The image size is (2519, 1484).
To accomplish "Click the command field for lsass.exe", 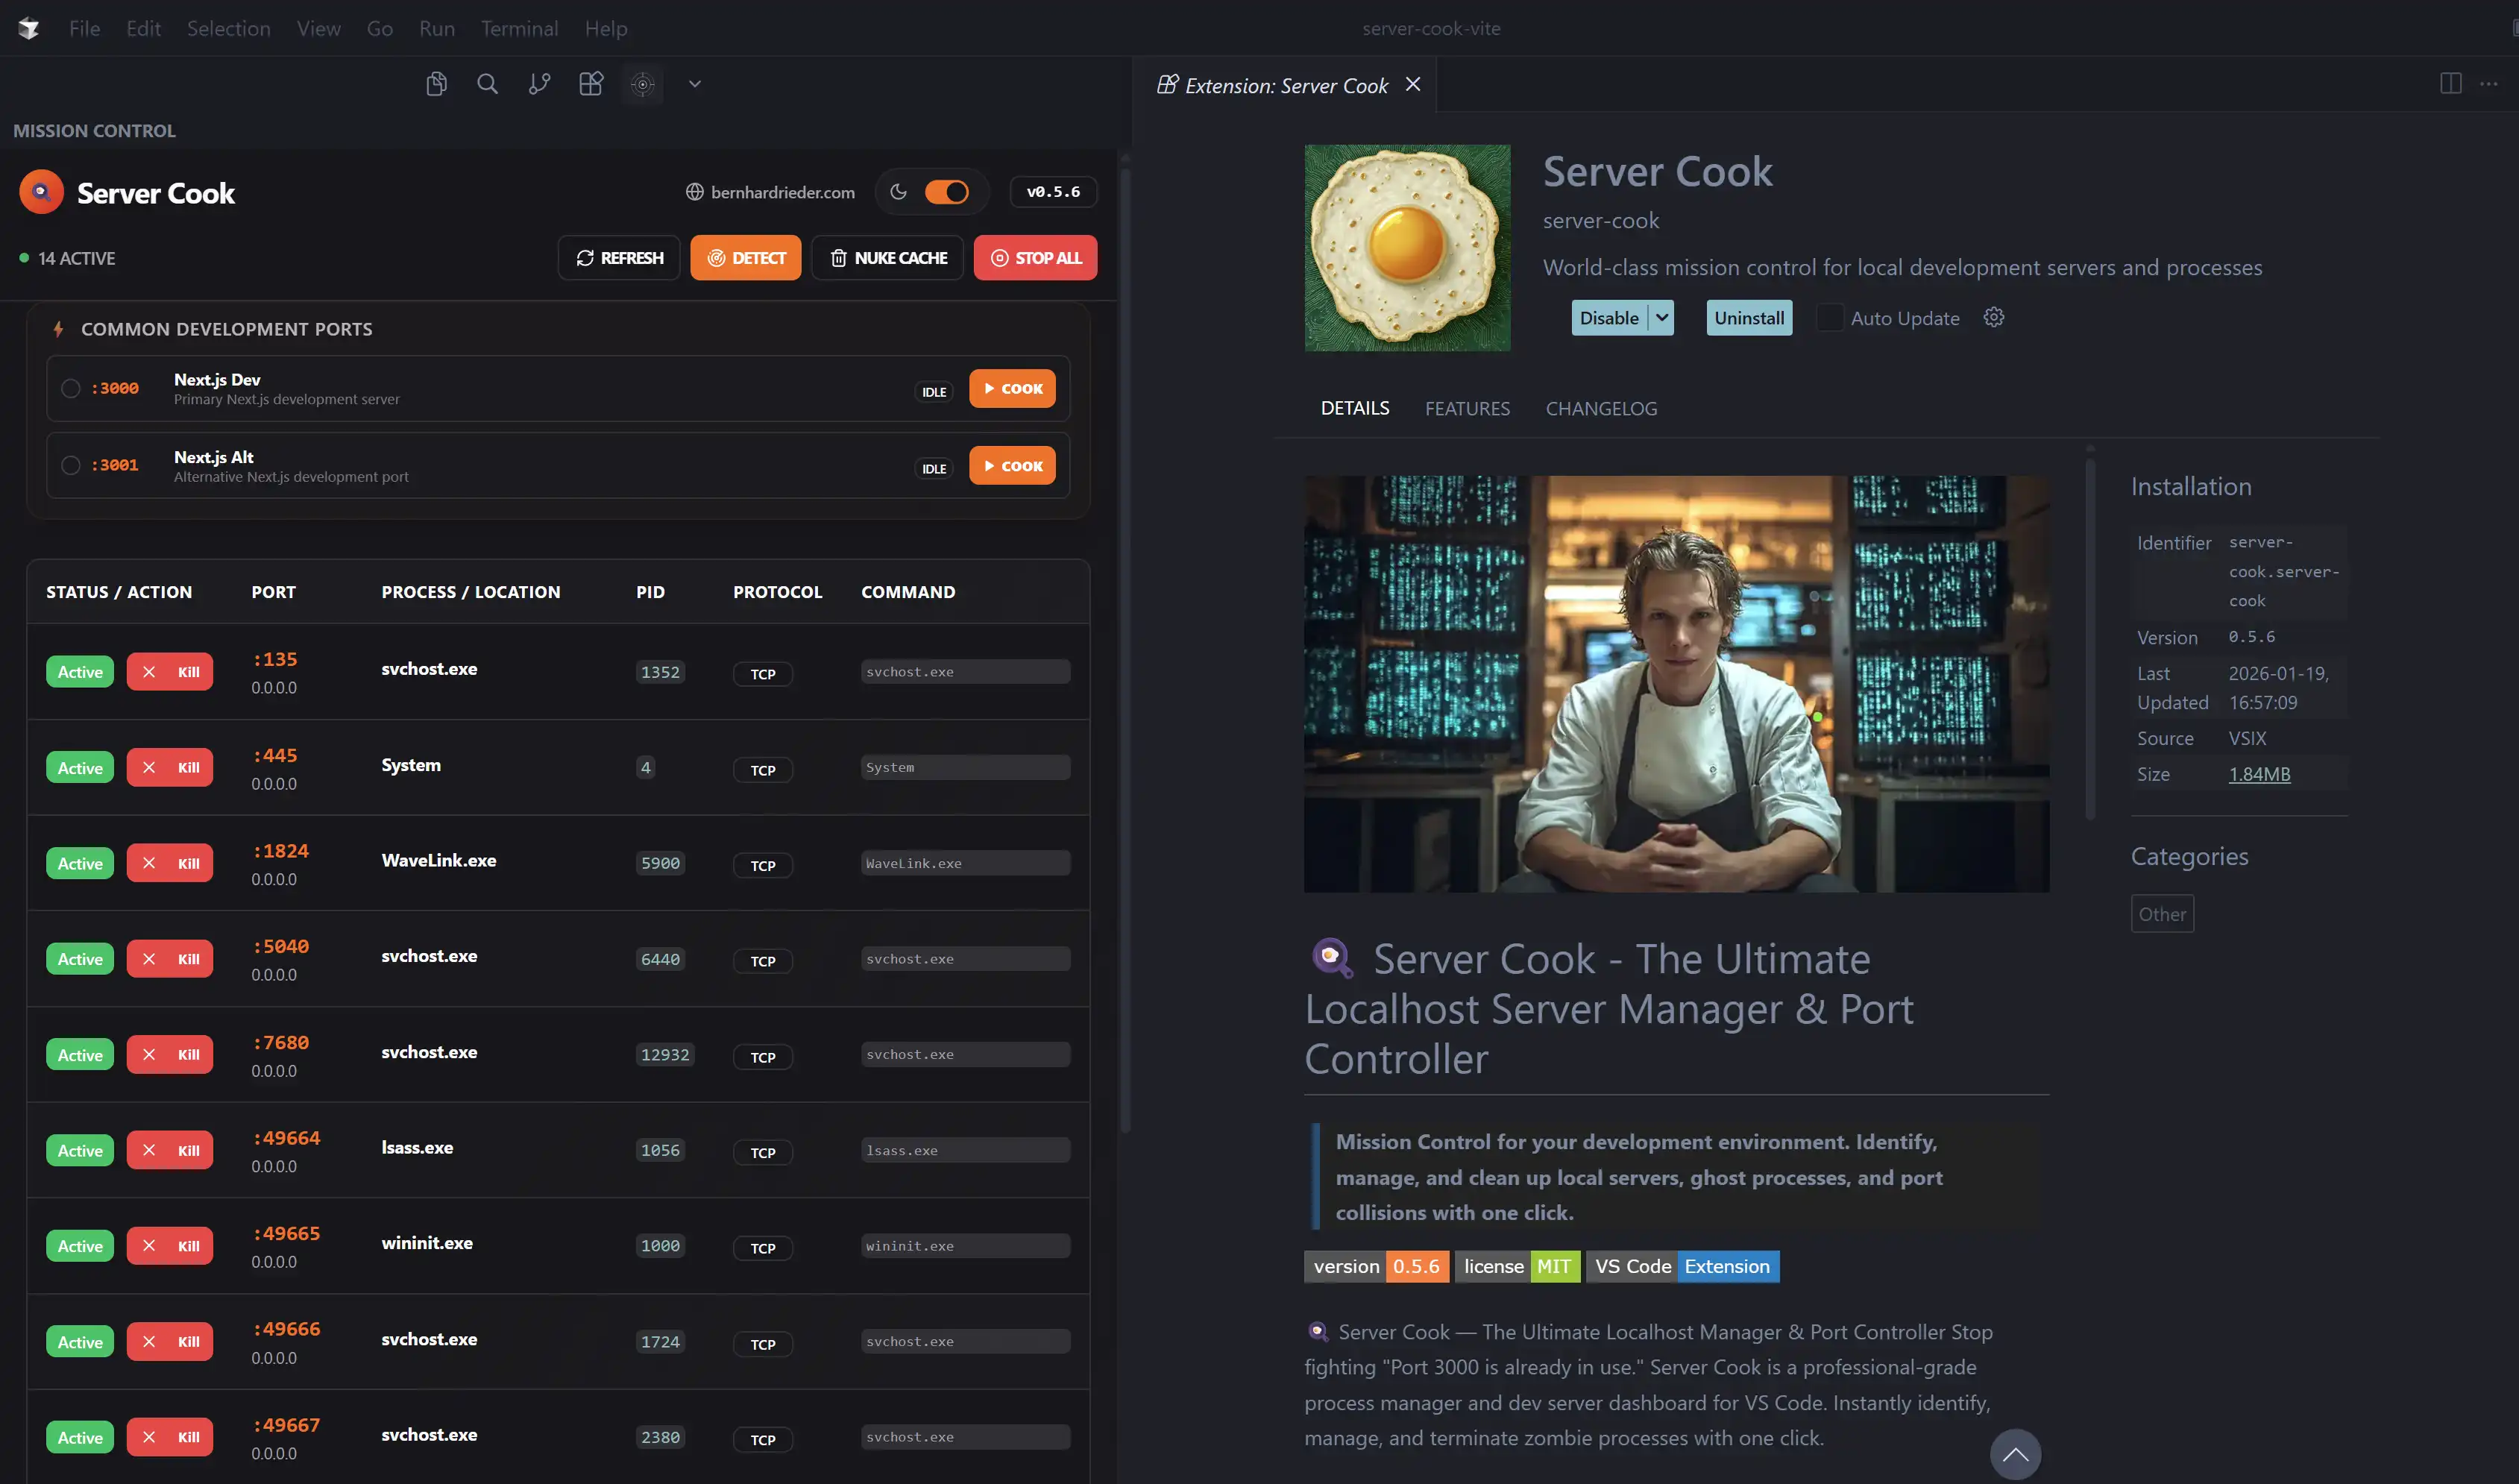I will pyautogui.click(x=965, y=1150).
